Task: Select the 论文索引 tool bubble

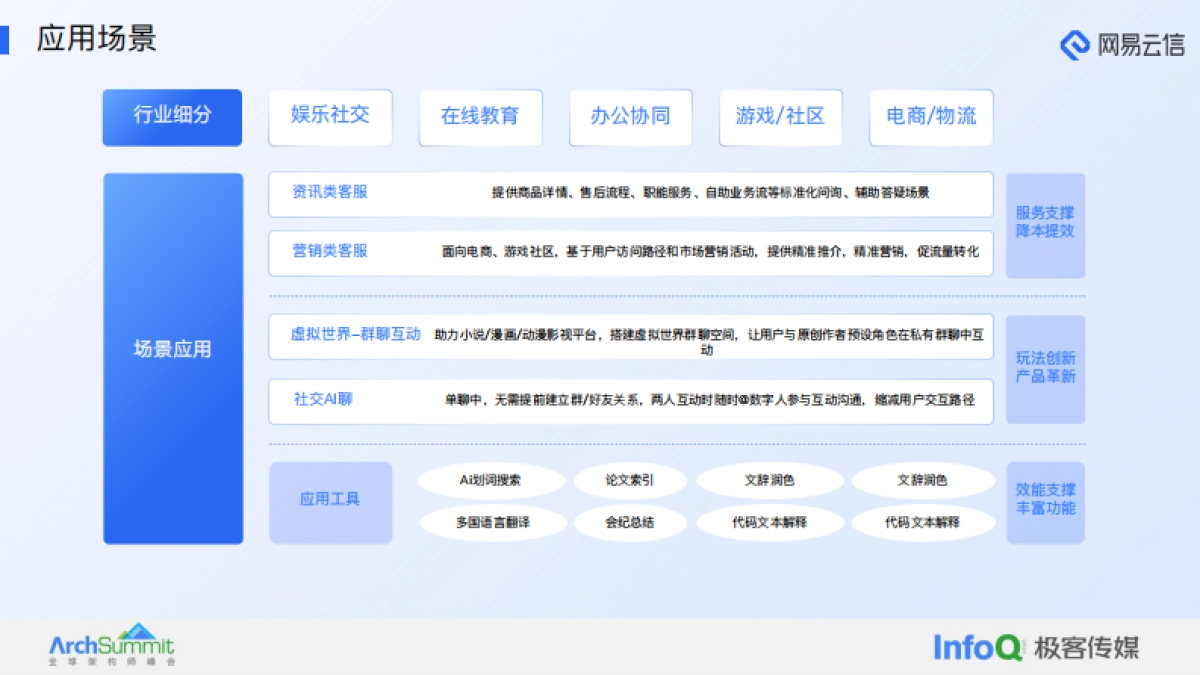Action: (x=631, y=480)
